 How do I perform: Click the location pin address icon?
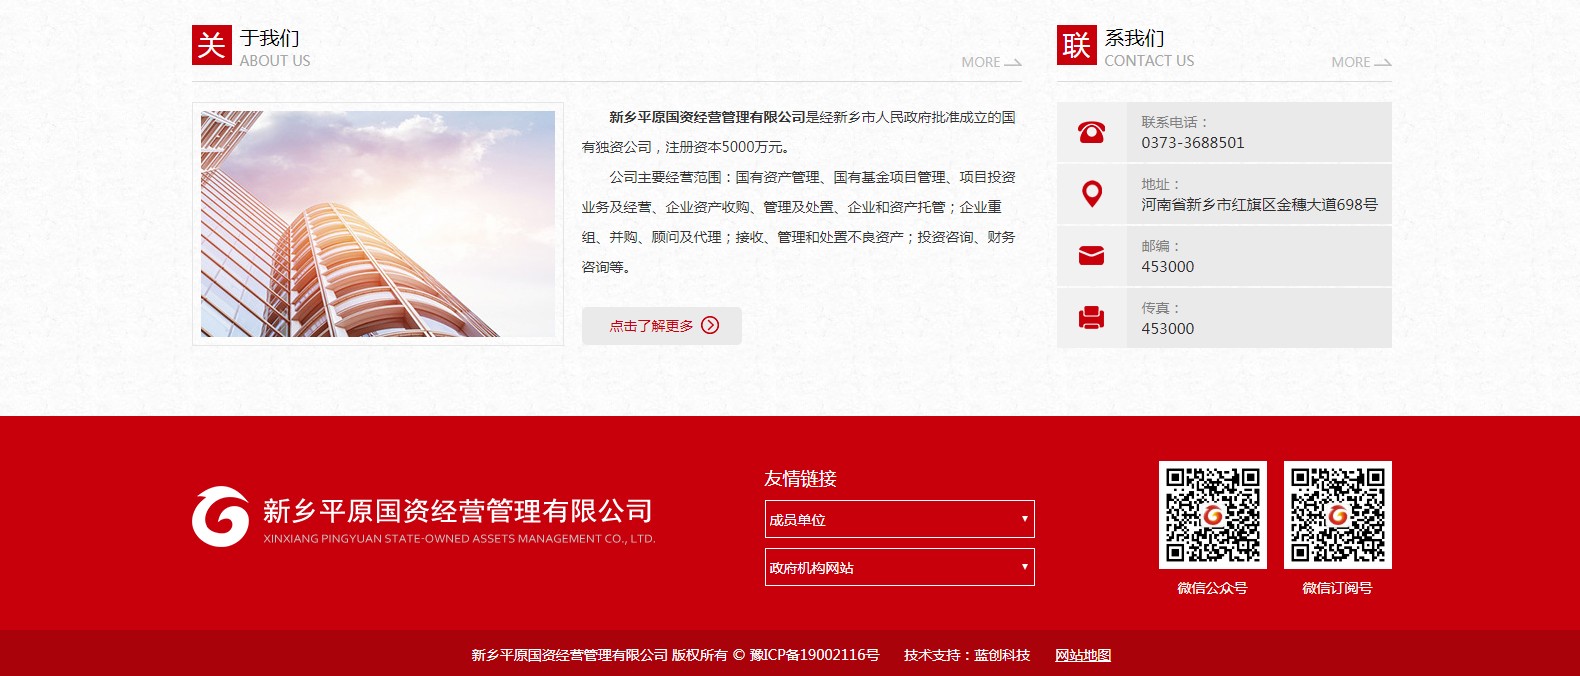click(1092, 194)
